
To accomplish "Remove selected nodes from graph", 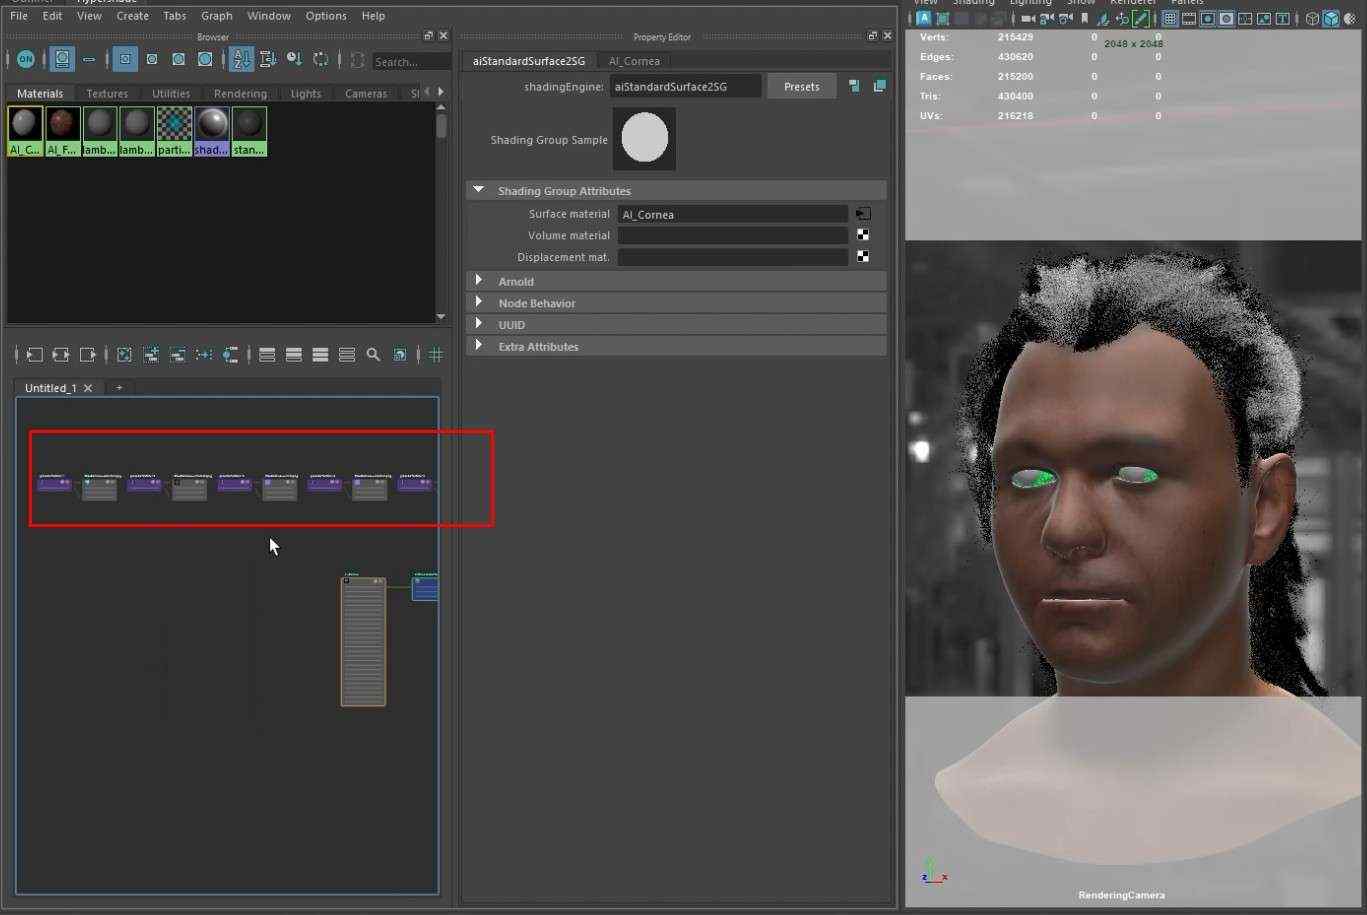I will [177, 355].
